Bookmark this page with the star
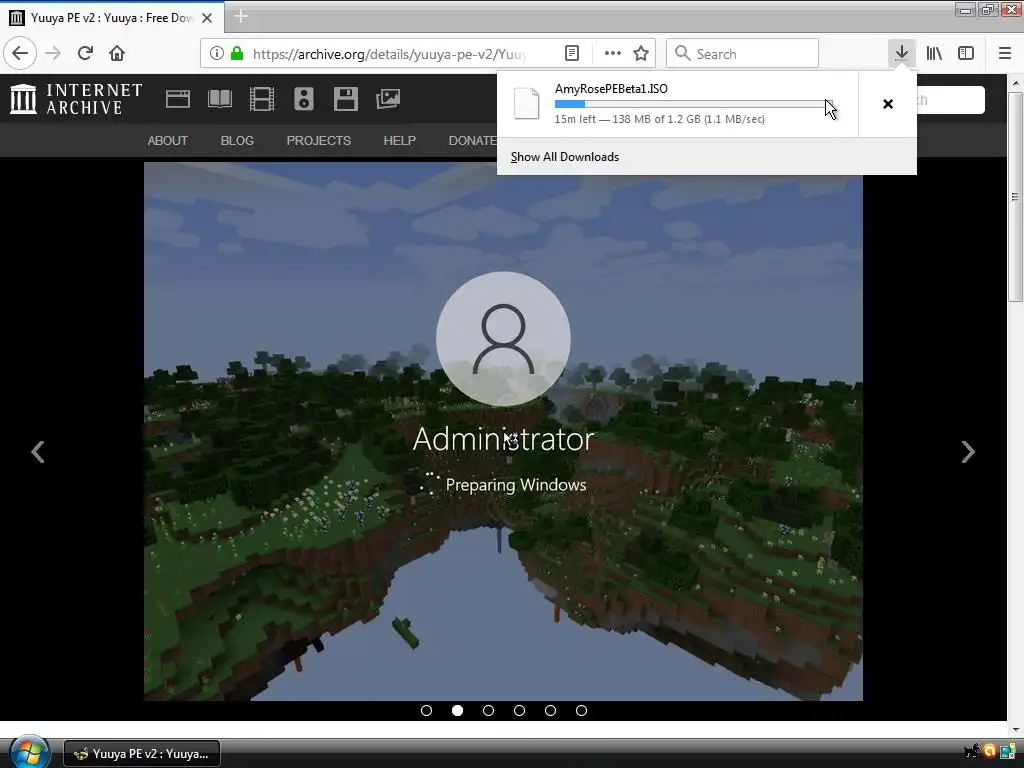Viewport: 1024px width, 768px height. (x=641, y=53)
